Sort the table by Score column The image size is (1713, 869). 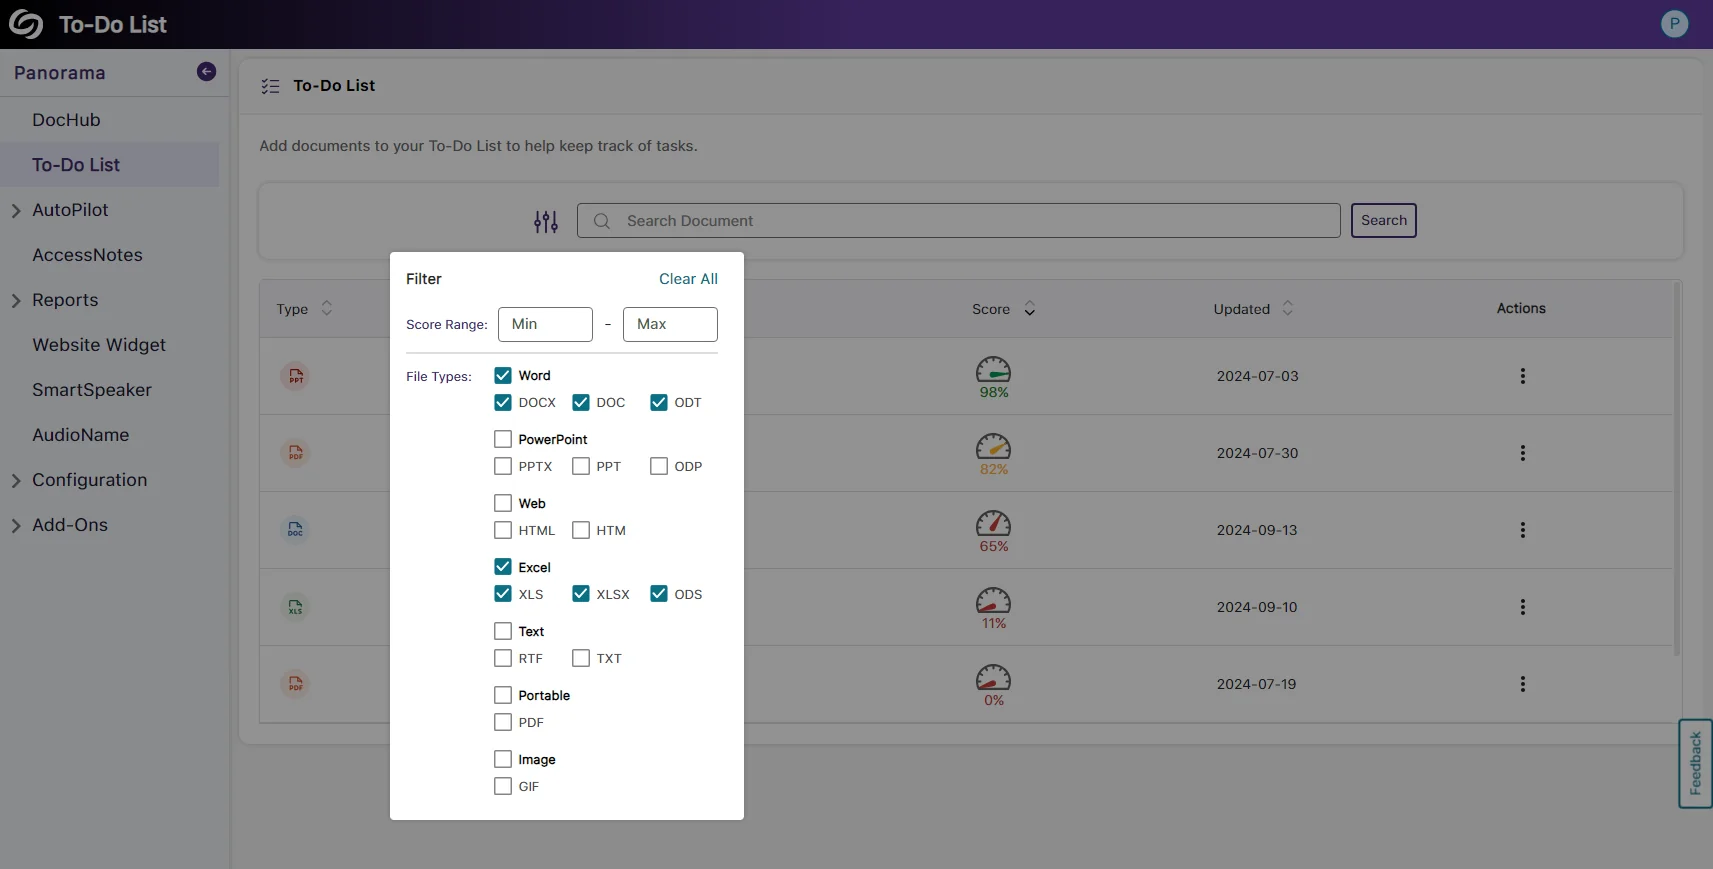pos(1029,309)
